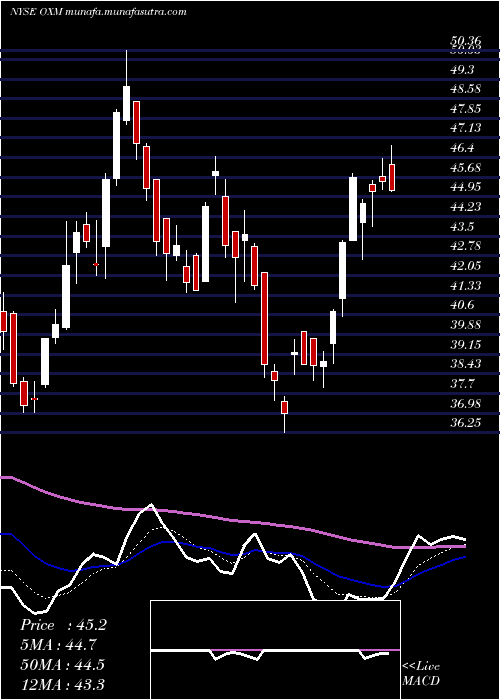The height and width of the screenshot is (700, 500).
Task: Click the 44.23 price axis label
Action: [466, 207]
